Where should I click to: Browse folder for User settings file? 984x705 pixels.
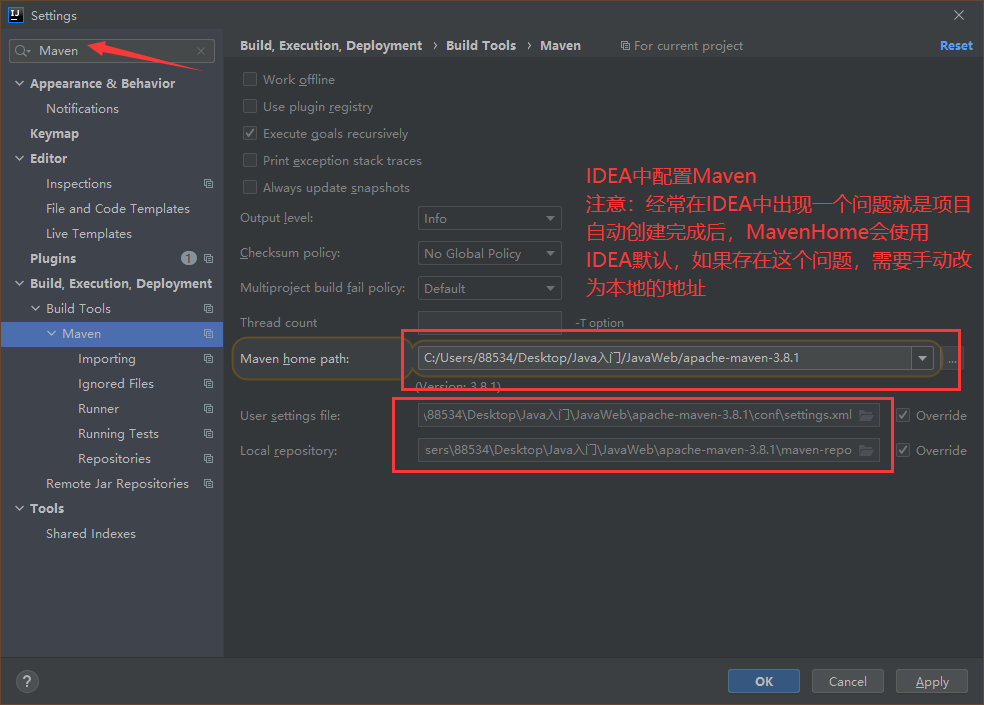(x=866, y=415)
